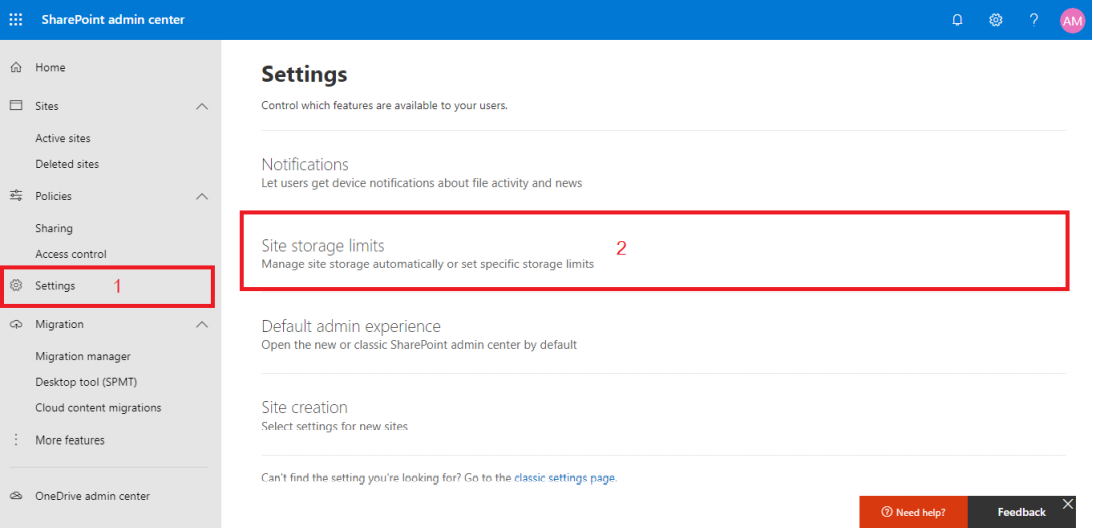Click the Need help? button

click(x=913, y=512)
